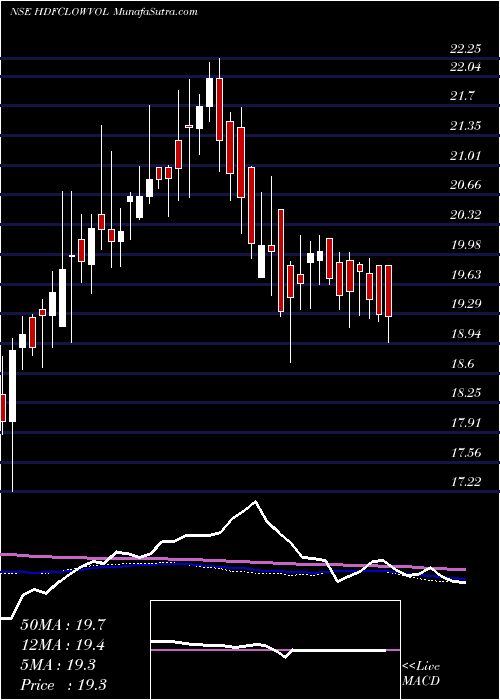The width and height of the screenshot is (500, 700).
Task: Click the 18.6 price axis label
Action: 462,364
